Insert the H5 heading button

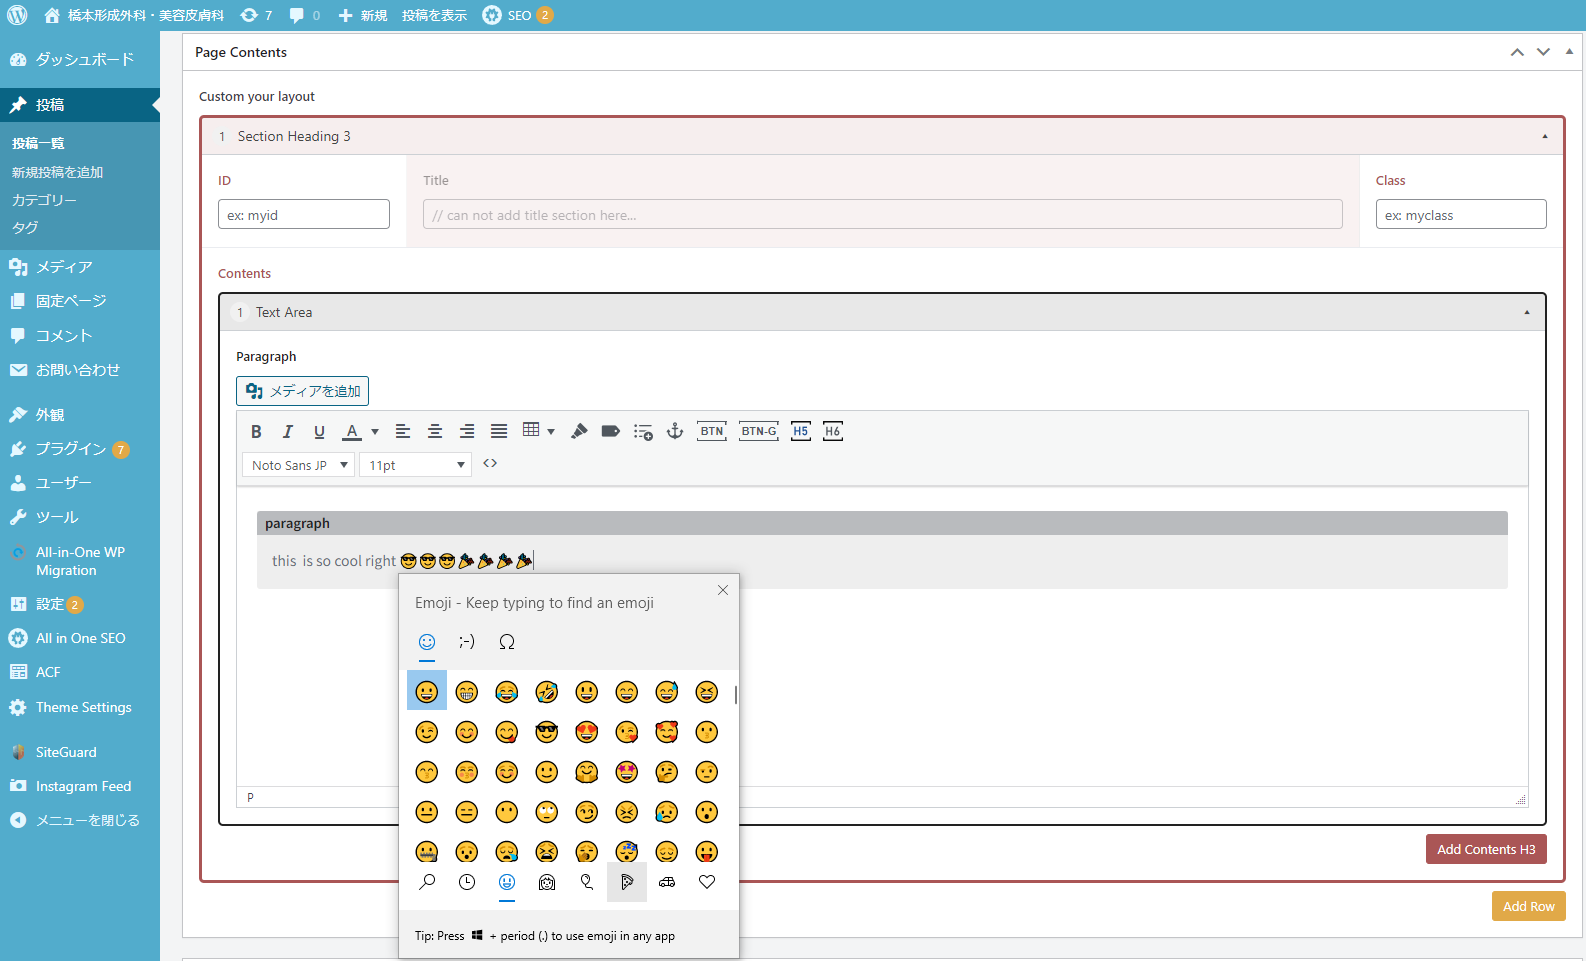[x=801, y=431]
